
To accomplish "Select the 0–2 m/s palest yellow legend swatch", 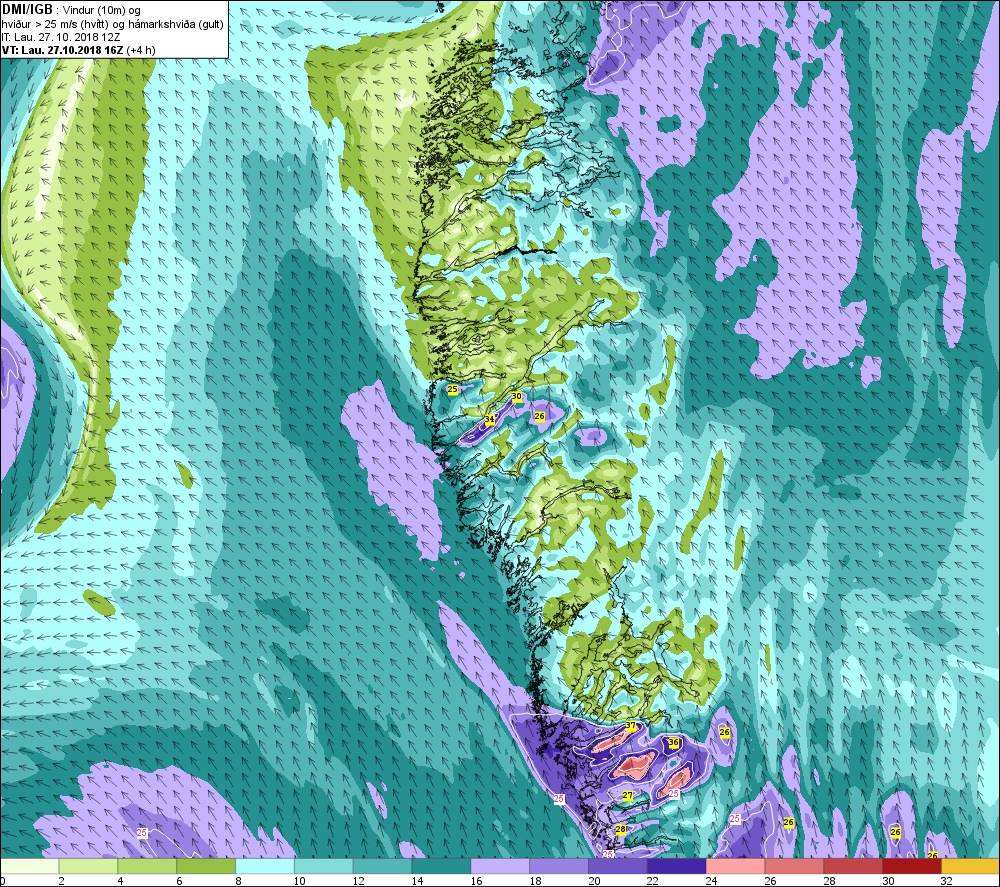I will click(29, 866).
